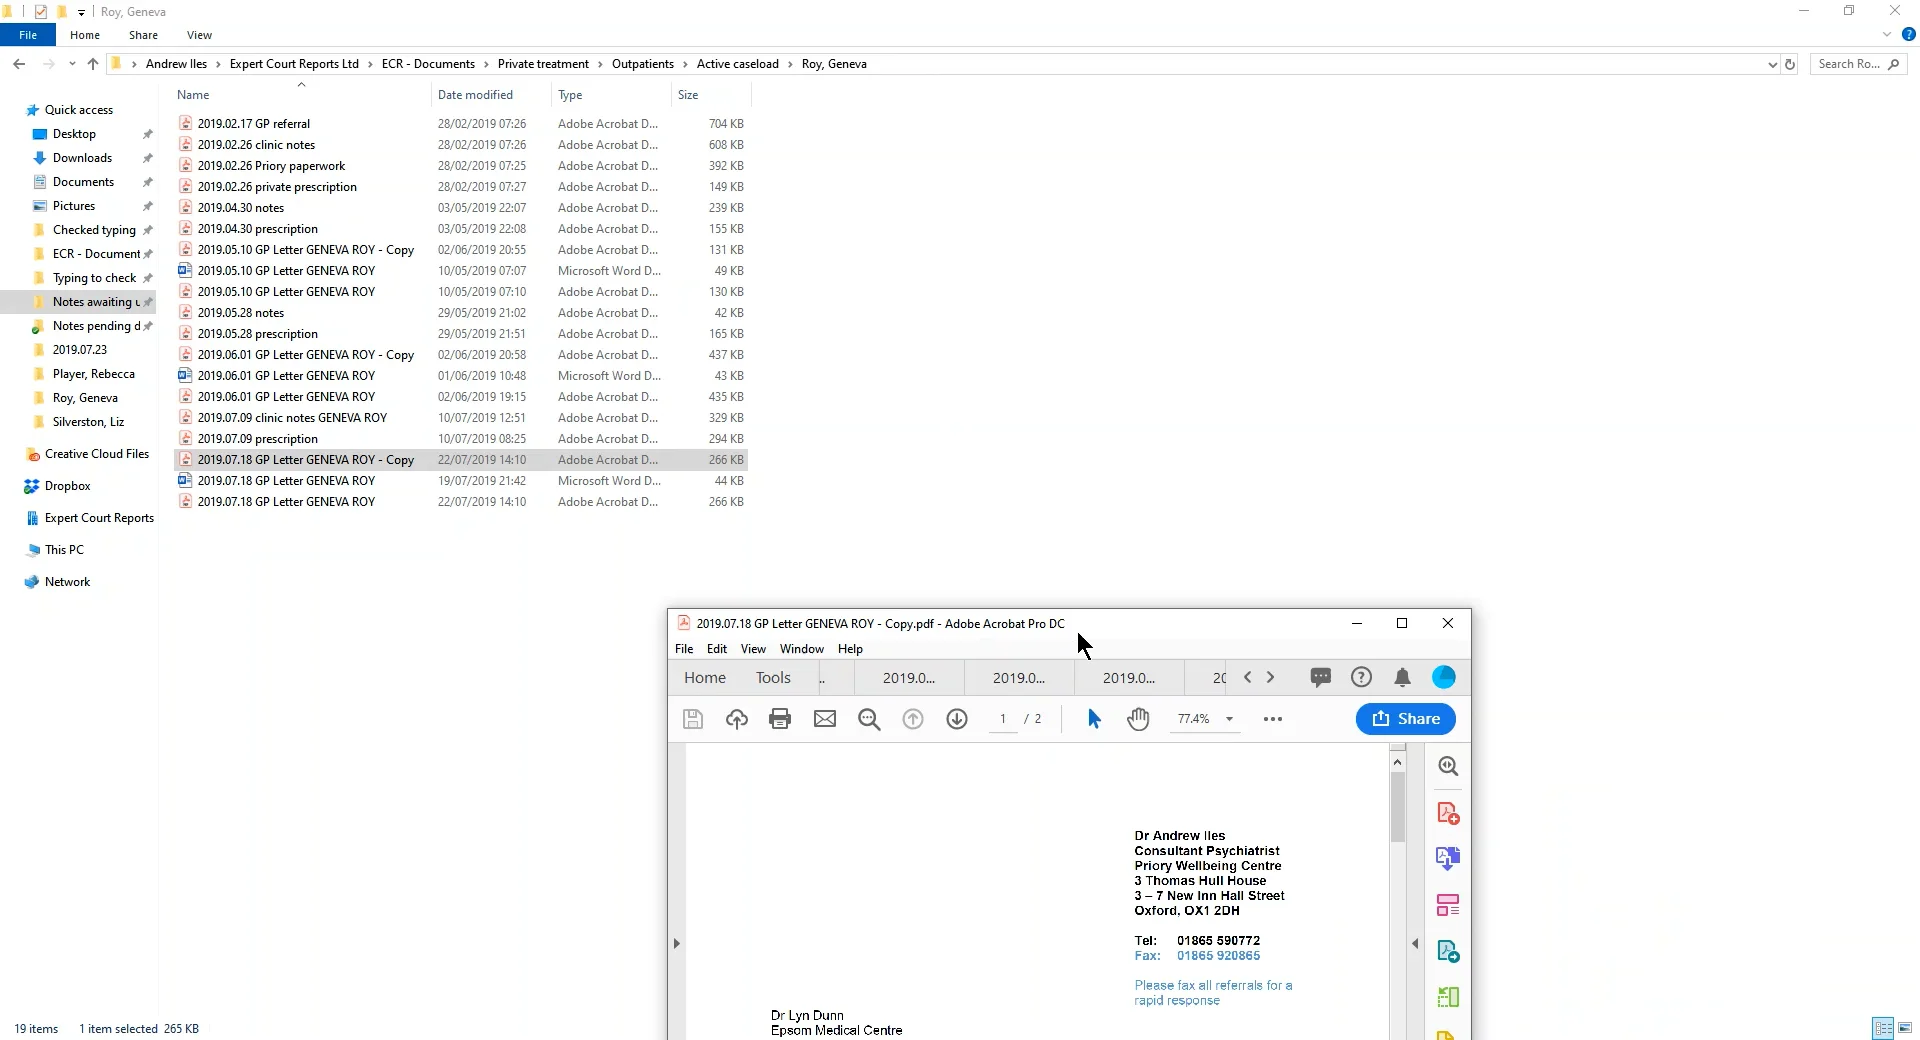Open the comments panel speech bubble
Image resolution: width=1920 pixels, height=1040 pixels.
1322,677
